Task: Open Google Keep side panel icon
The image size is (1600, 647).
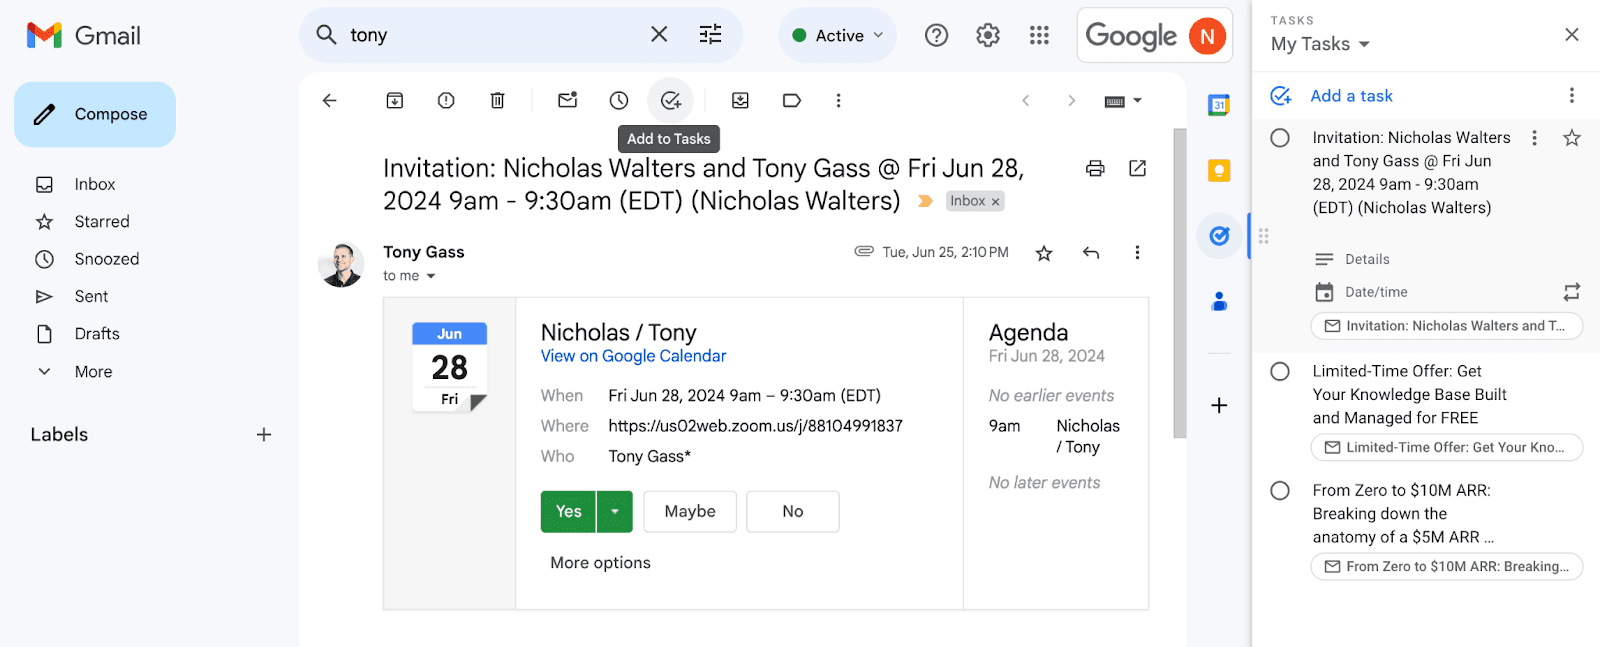Action: [1219, 170]
